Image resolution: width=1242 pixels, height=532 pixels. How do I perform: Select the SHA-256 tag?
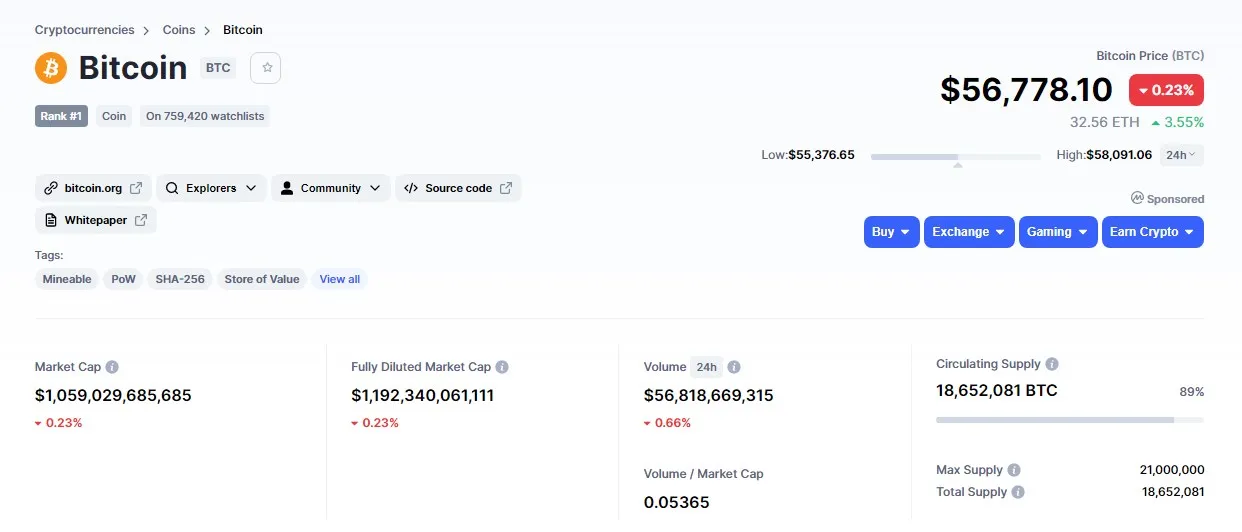180,279
